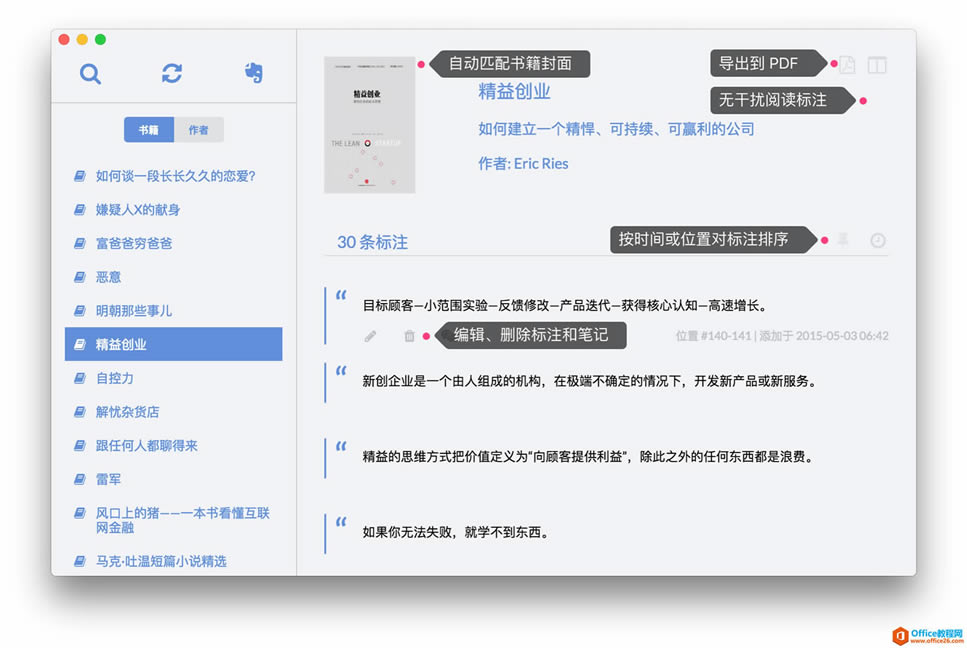
Task: Sync notes using the refresh arrows icon
Action: [171, 73]
